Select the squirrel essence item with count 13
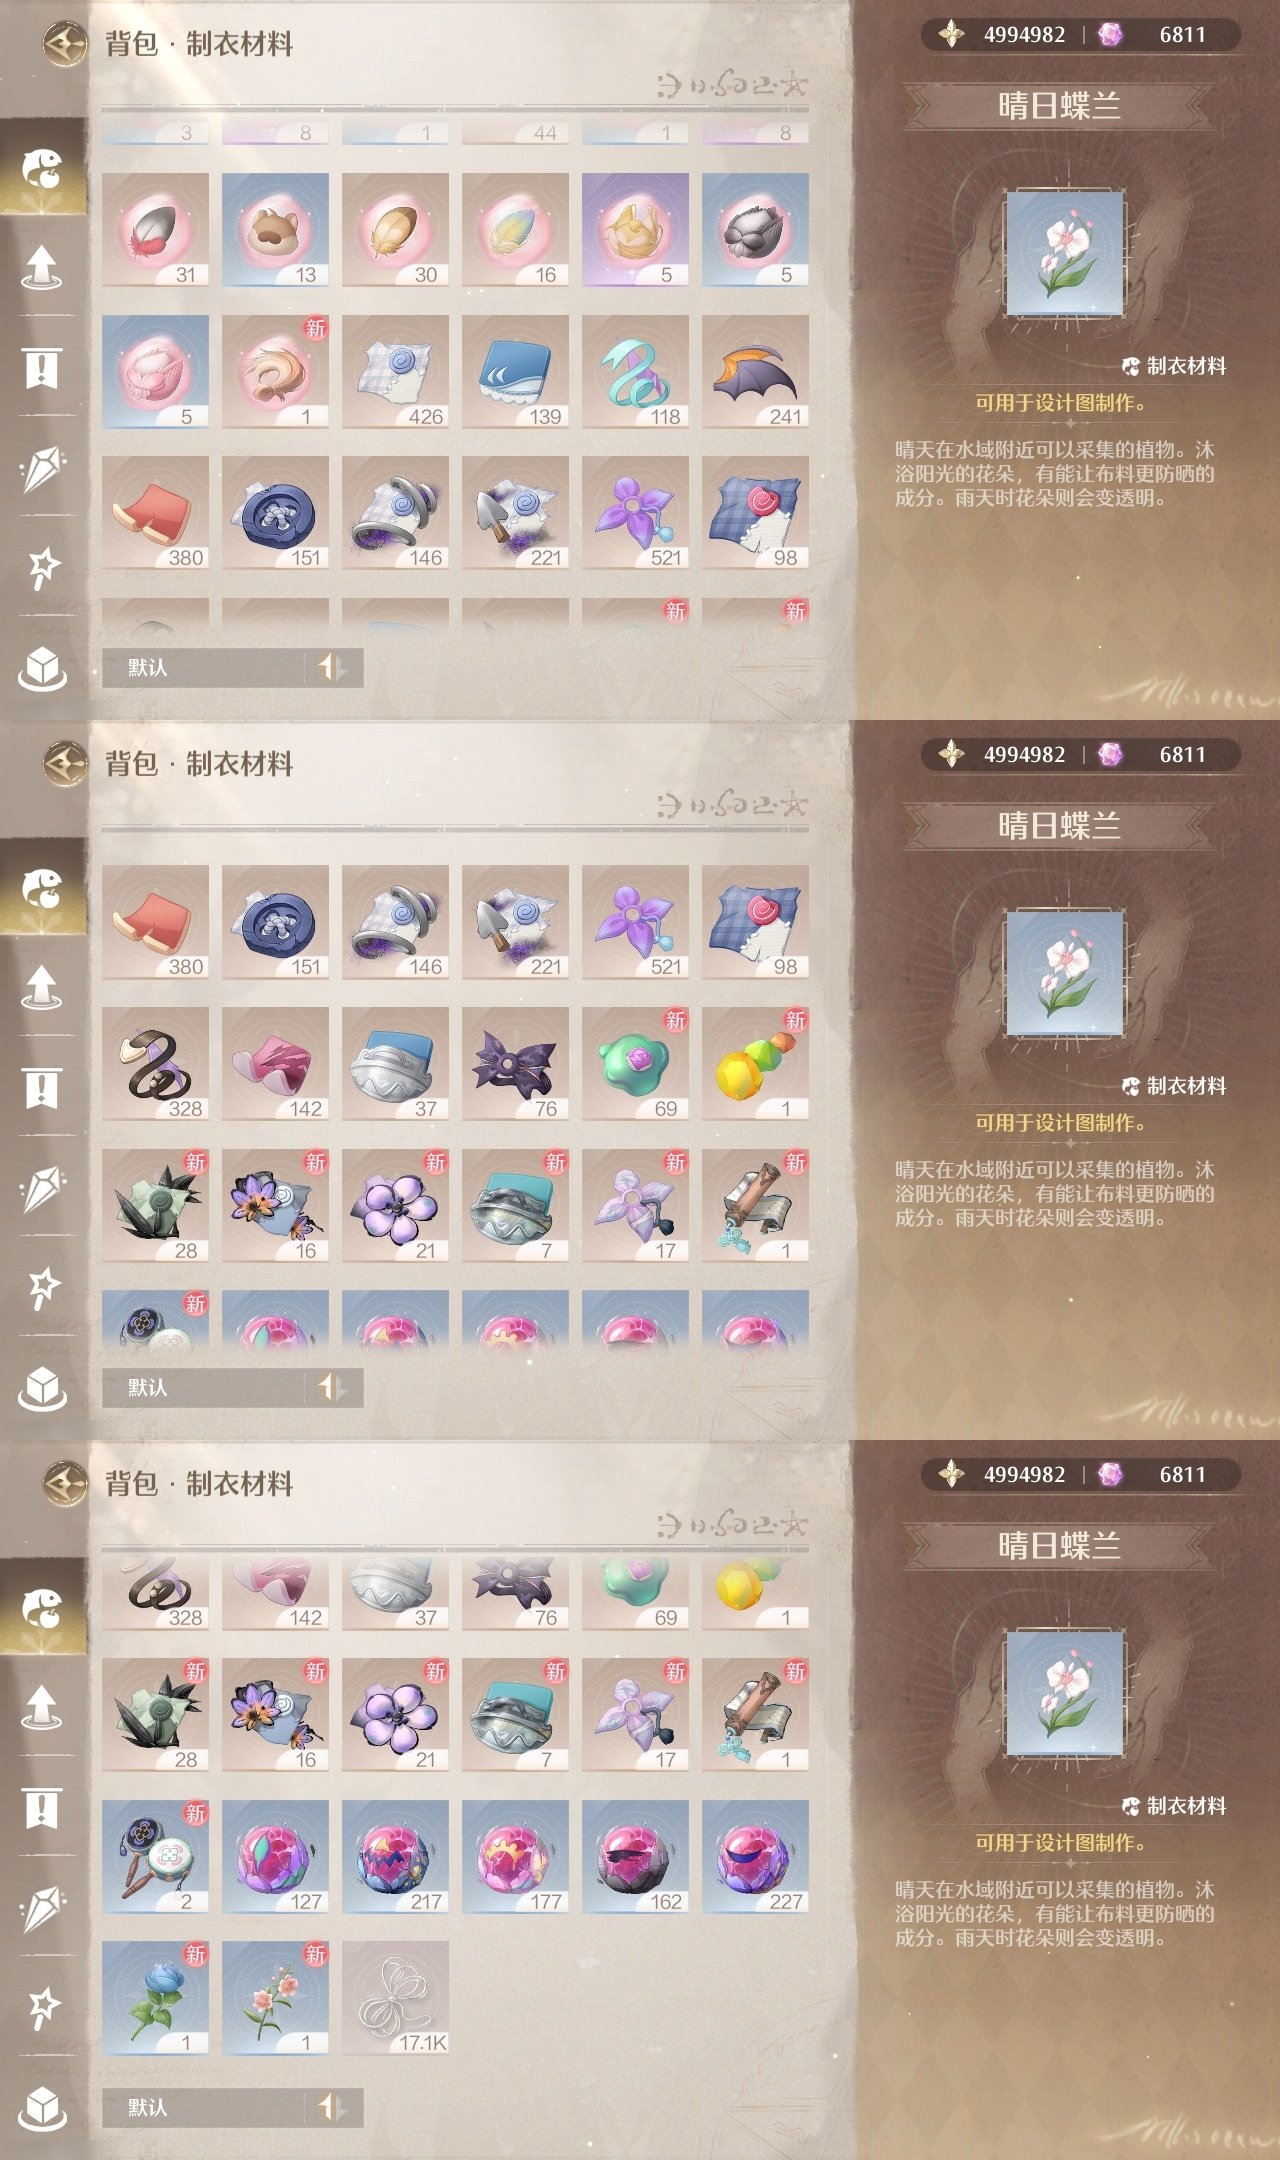This screenshot has height=2160, width=1280. 275,230
